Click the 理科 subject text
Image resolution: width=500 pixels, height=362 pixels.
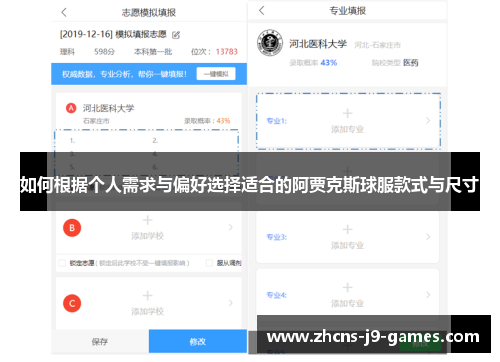click(x=67, y=52)
